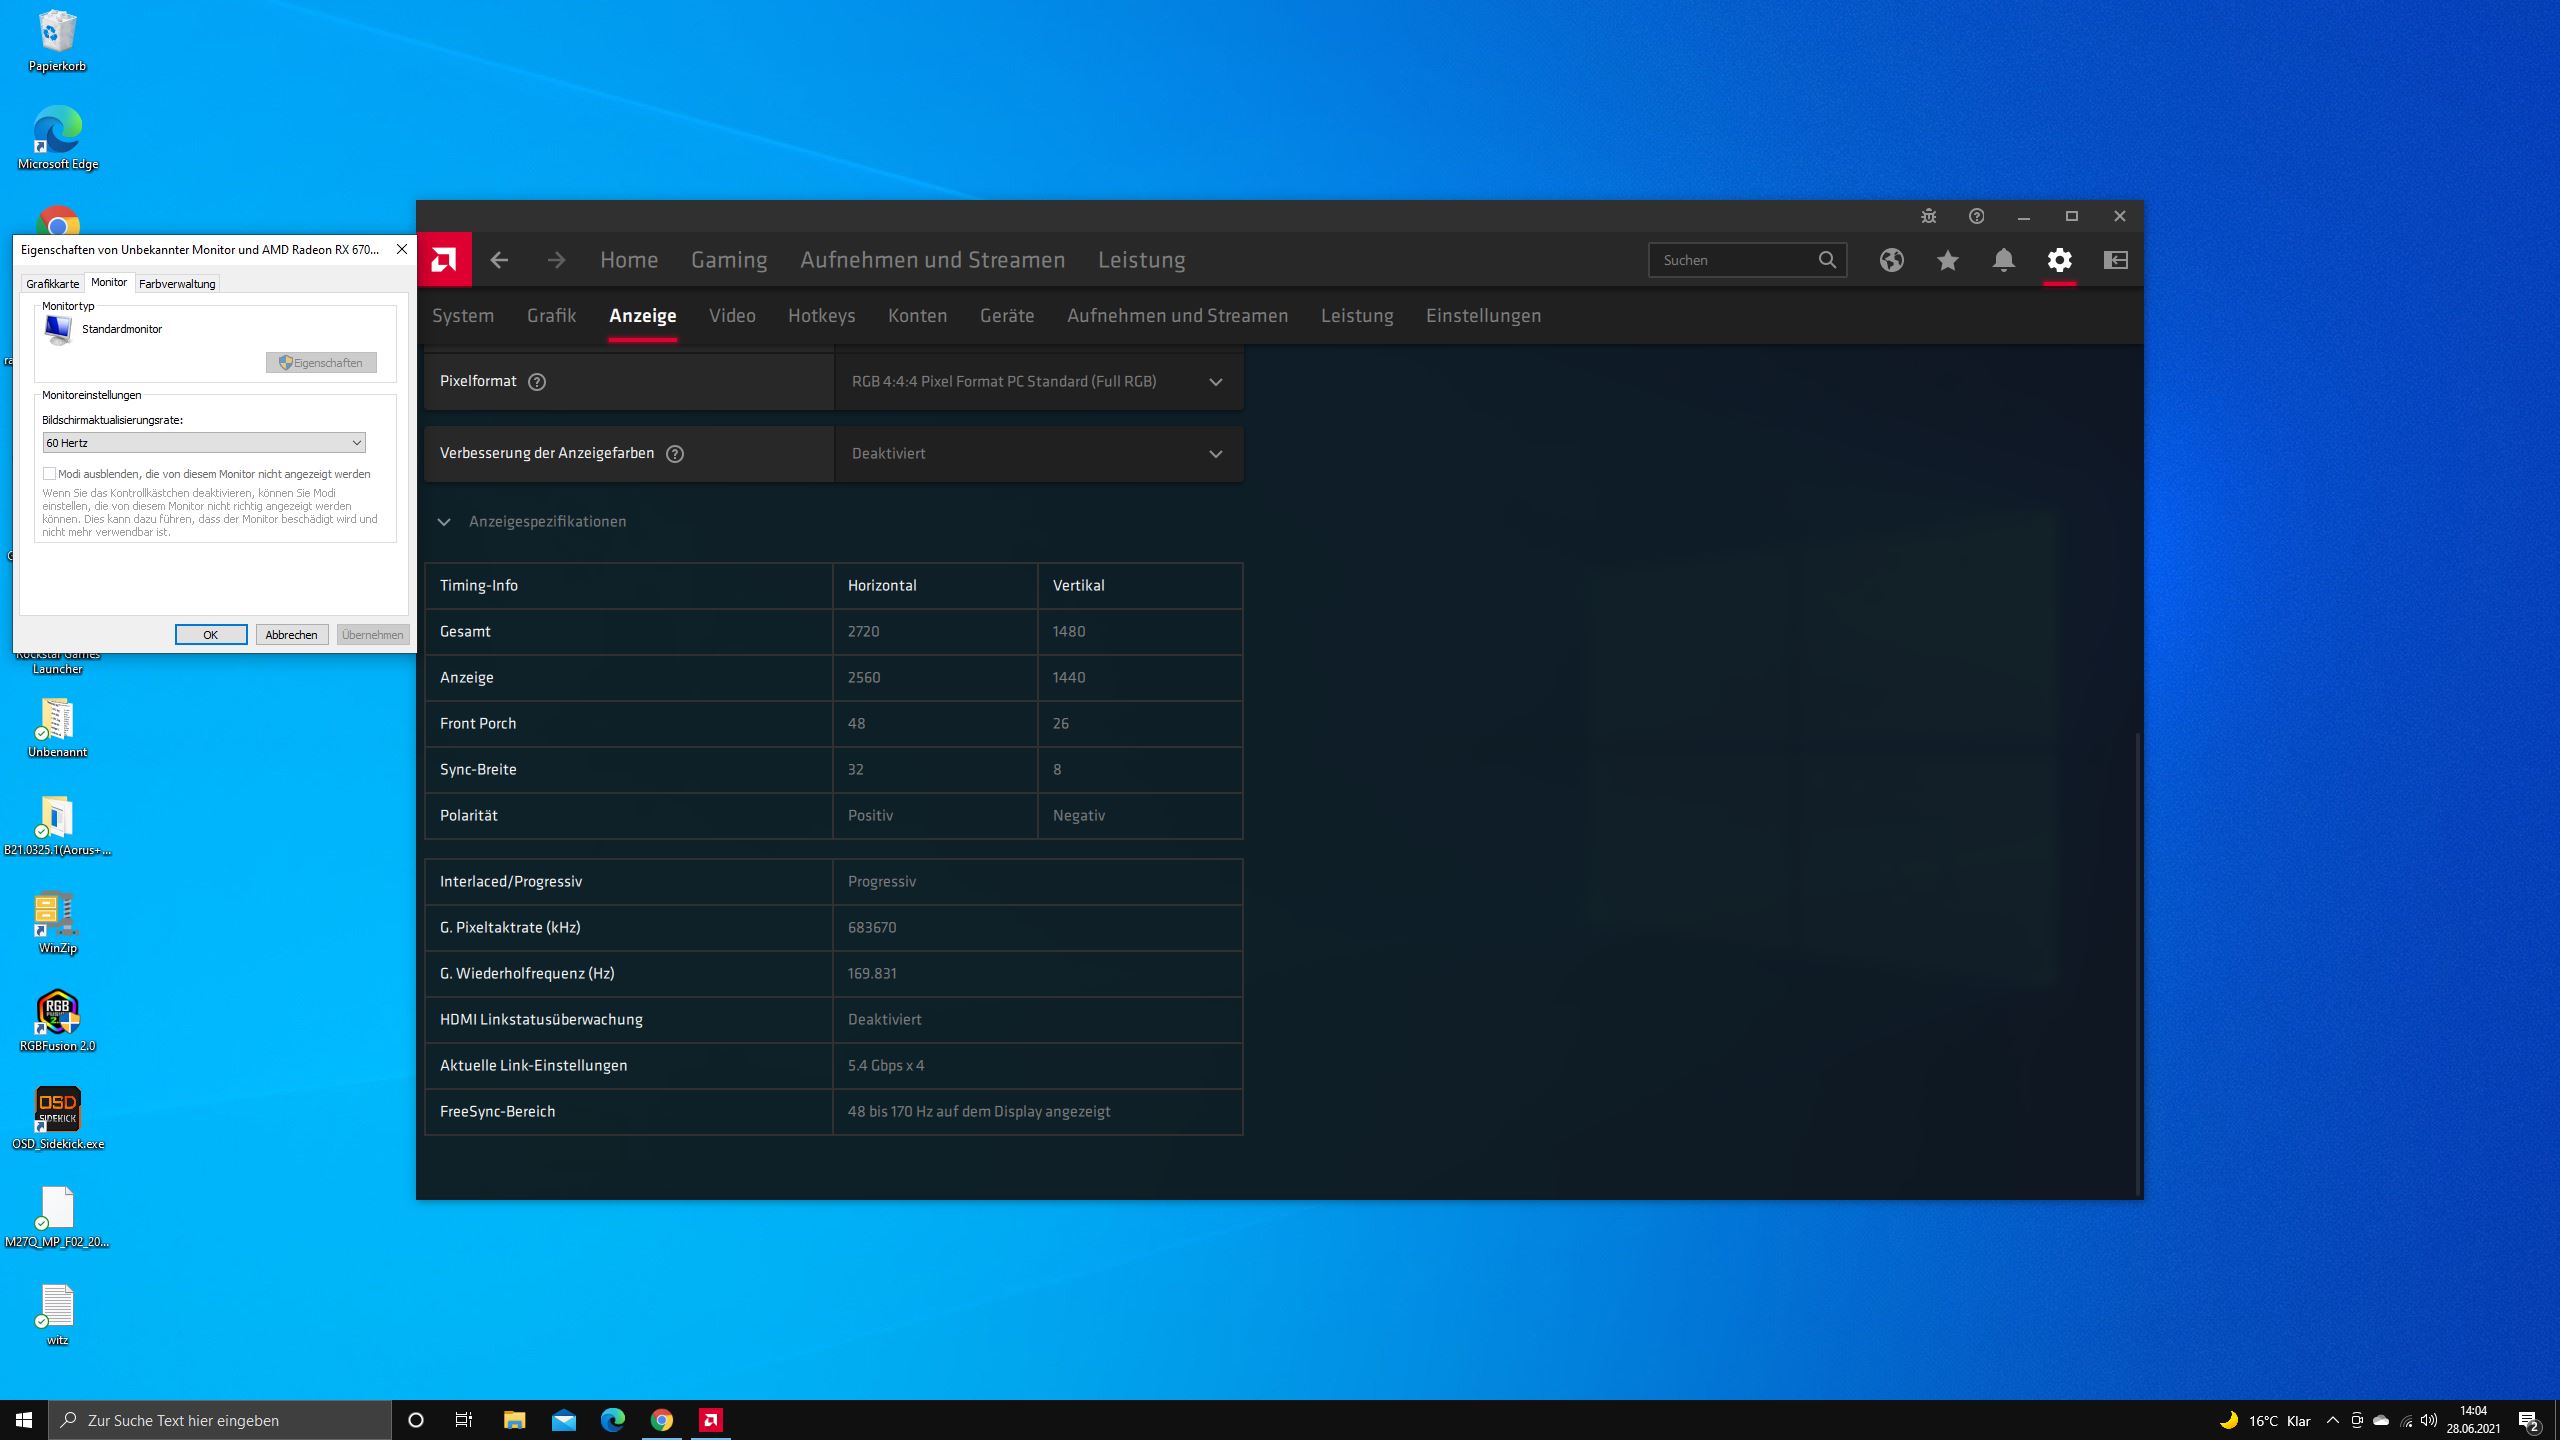Open the web browser globe icon
Image resolution: width=2560 pixels, height=1440 pixels.
1891,260
